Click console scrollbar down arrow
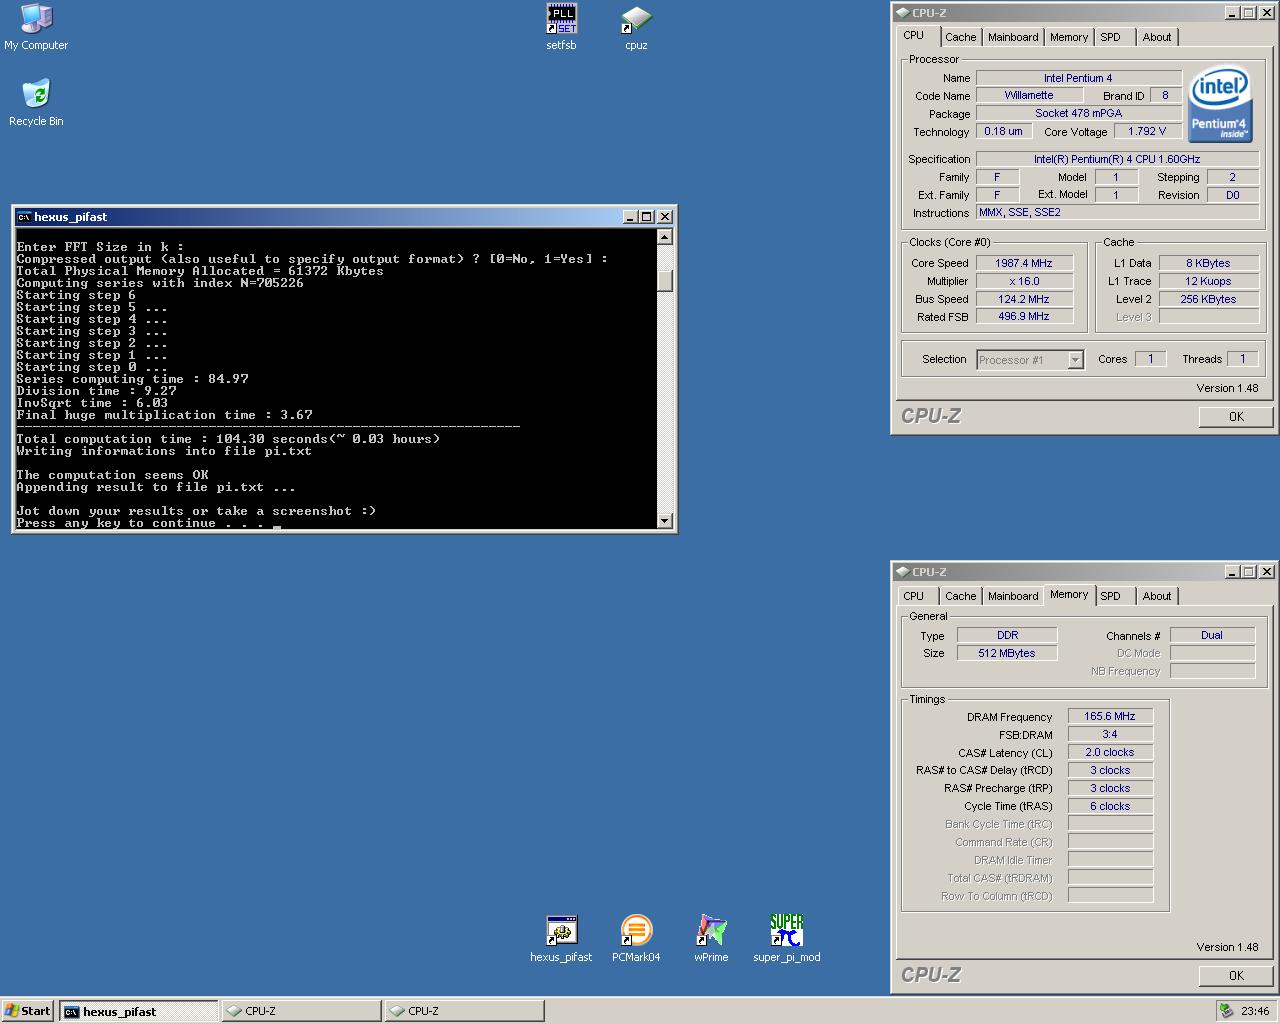This screenshot has height=1024, width=1280. pos(665,521)
